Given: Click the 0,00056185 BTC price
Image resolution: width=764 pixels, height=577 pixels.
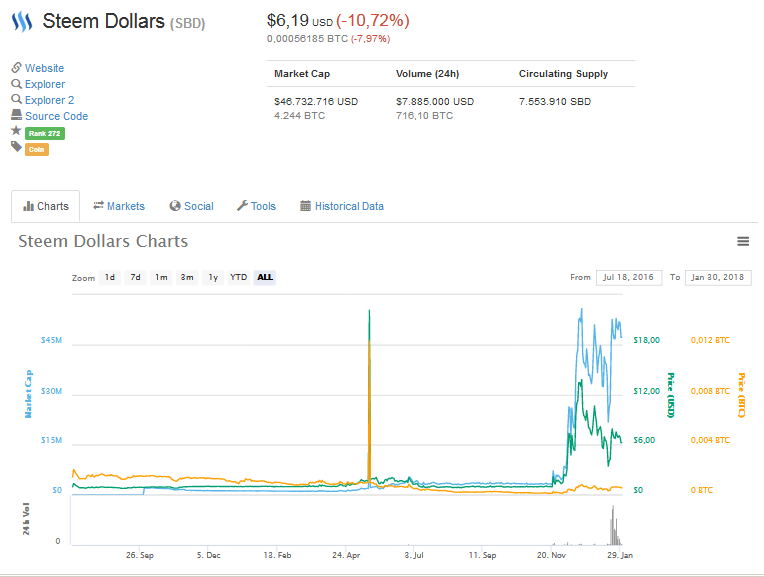Looking at the screenshot, I should pyautogui.click(x=307, y=38).
